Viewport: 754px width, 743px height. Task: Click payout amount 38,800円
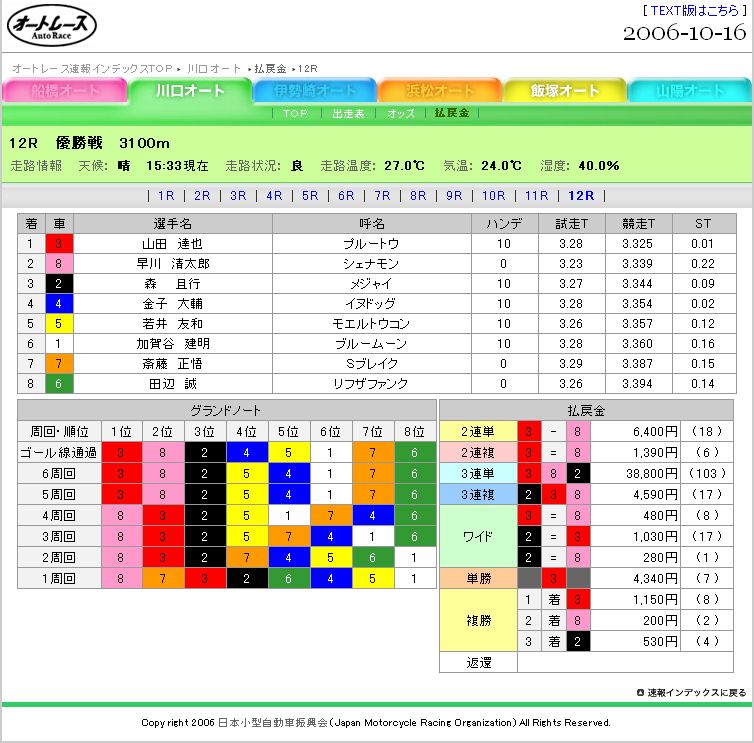click(x=652, y=474)
